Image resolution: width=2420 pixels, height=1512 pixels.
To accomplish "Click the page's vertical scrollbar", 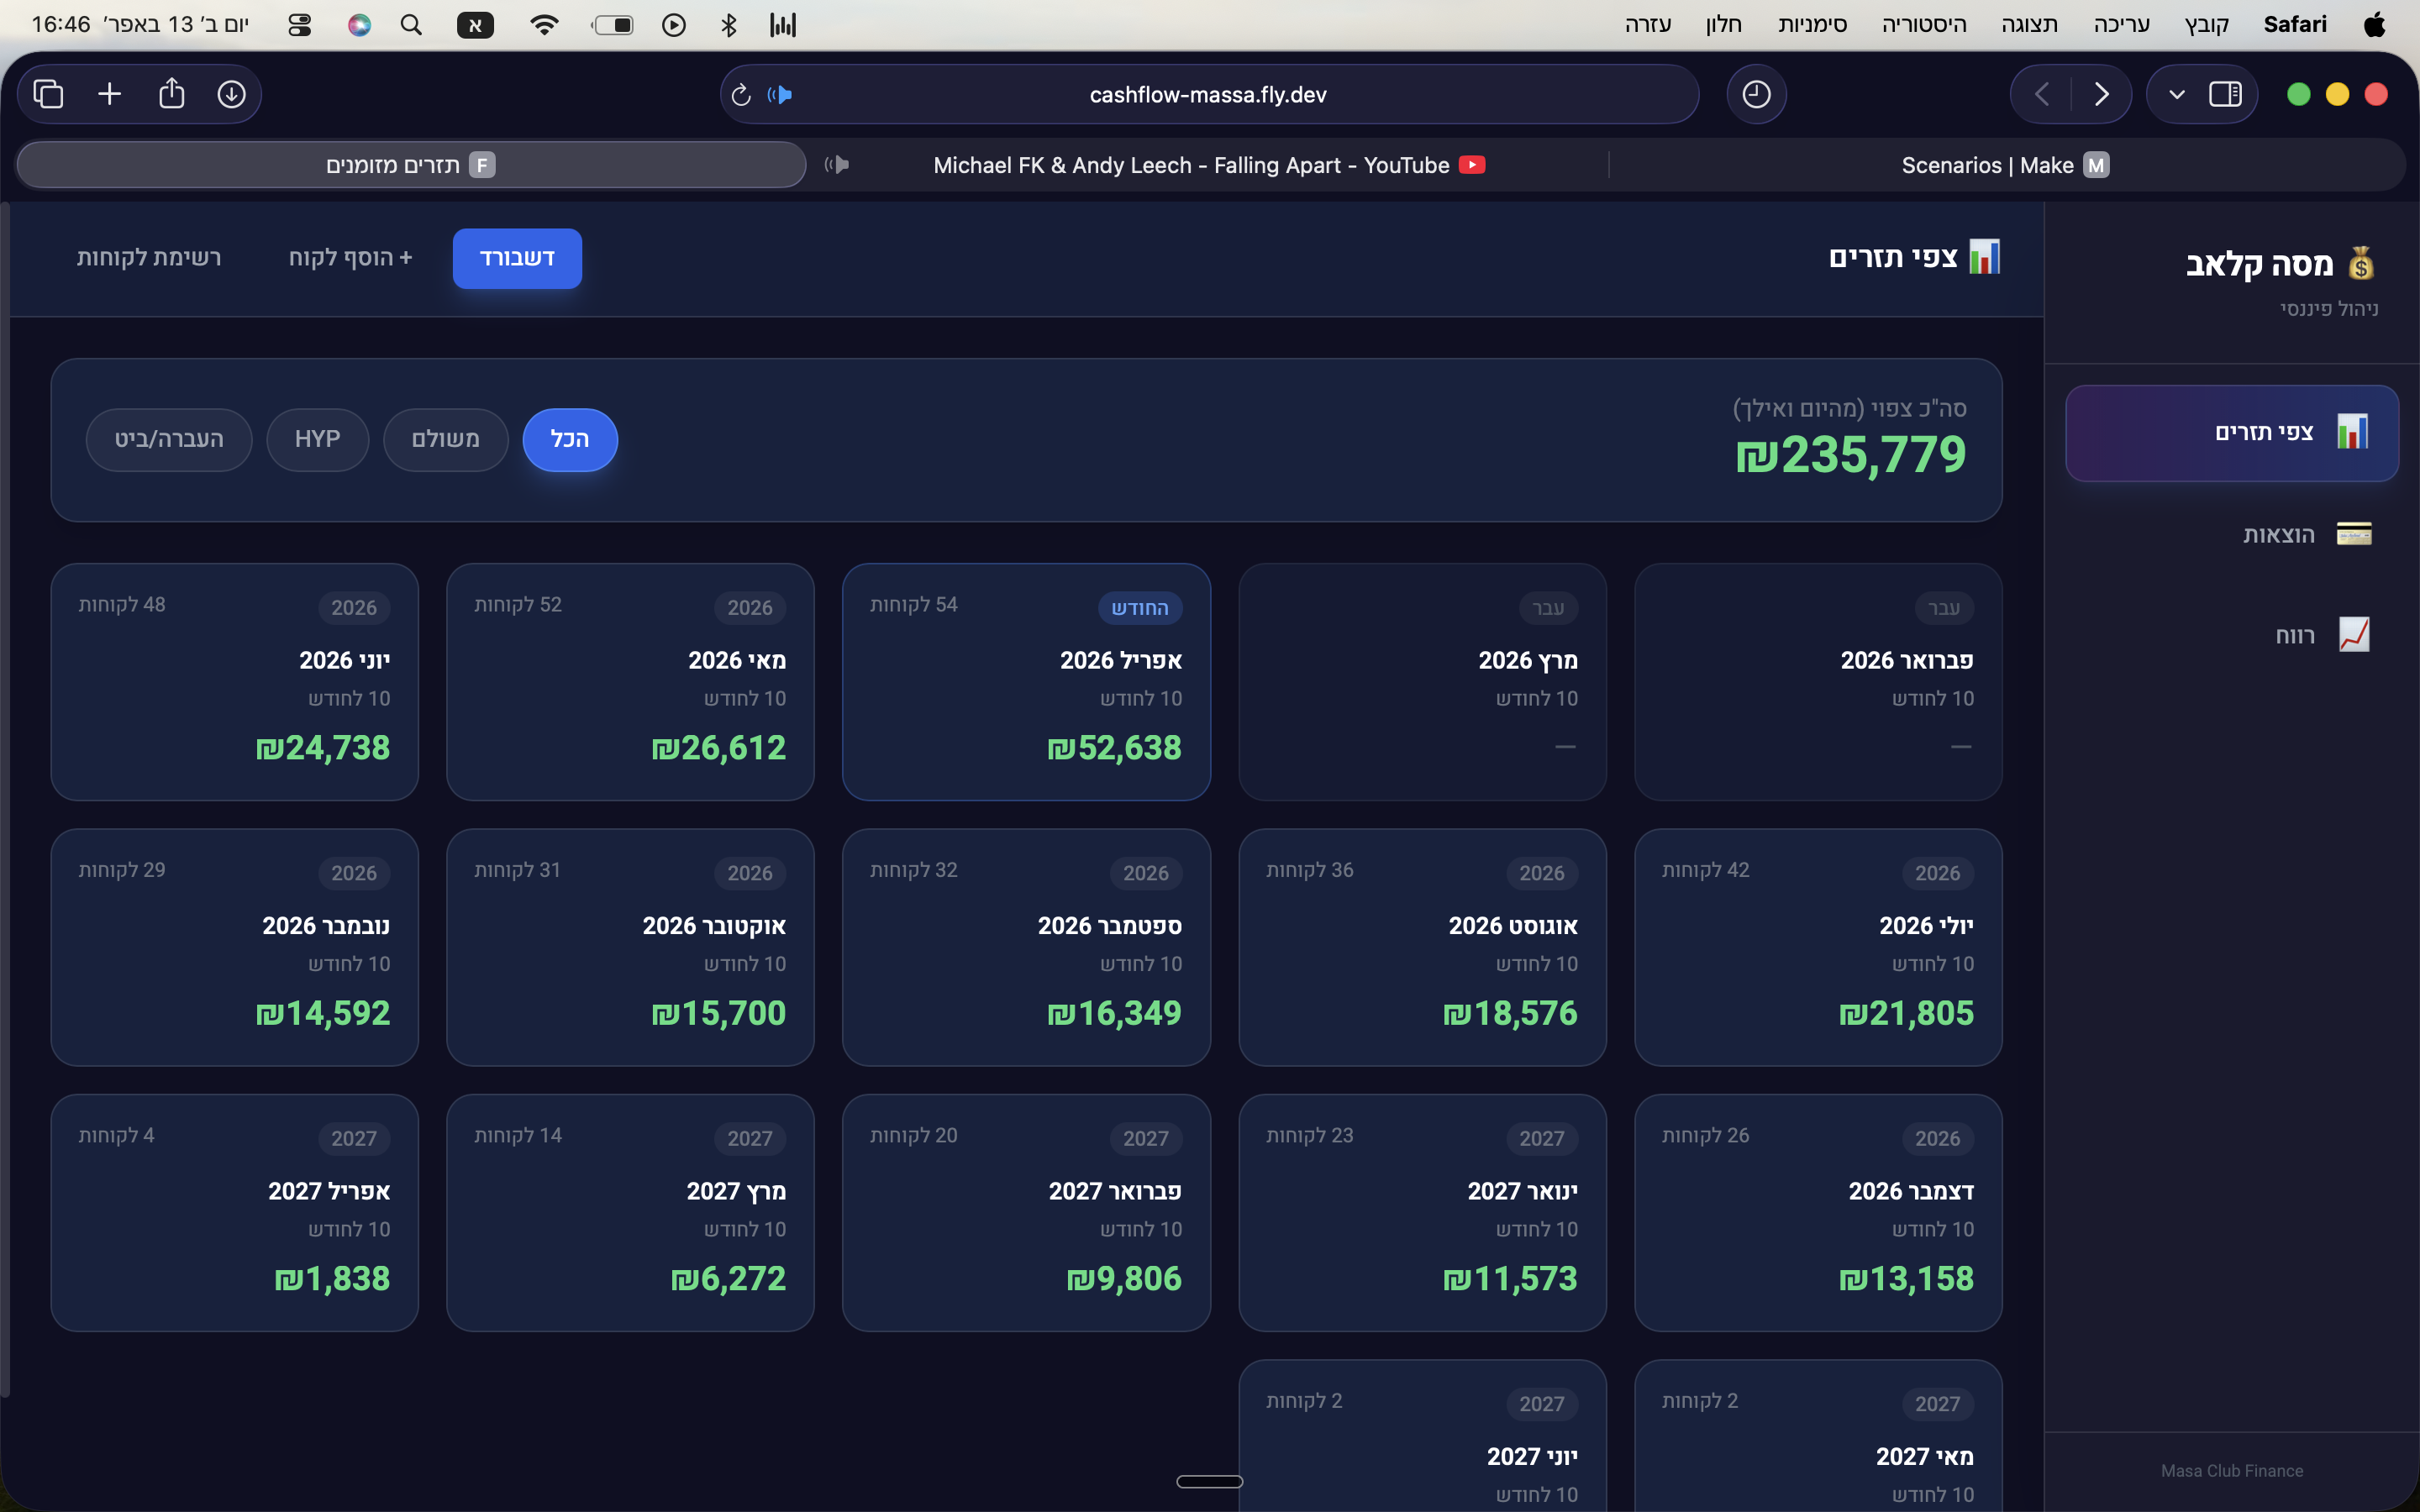I will click(x=5, y=800).
